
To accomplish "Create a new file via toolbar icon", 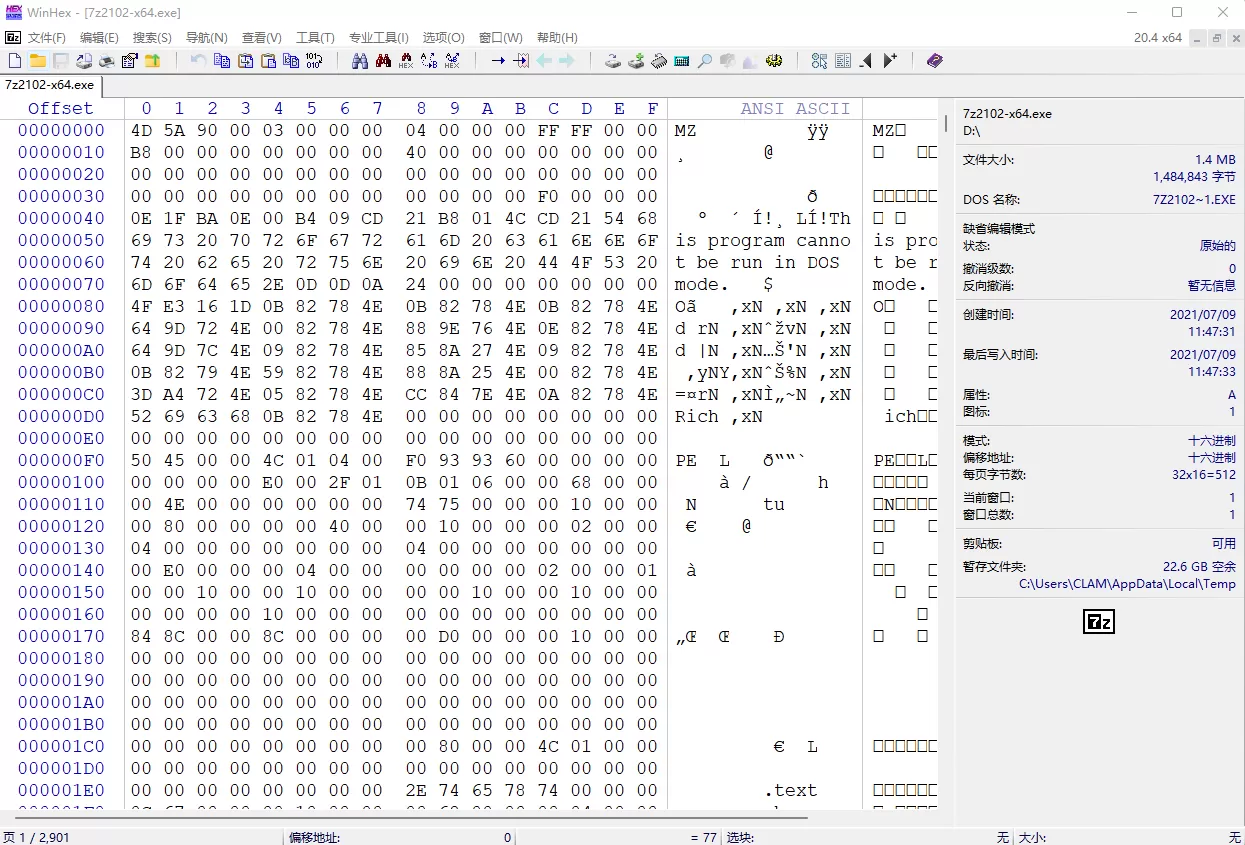I will (13, 60).
